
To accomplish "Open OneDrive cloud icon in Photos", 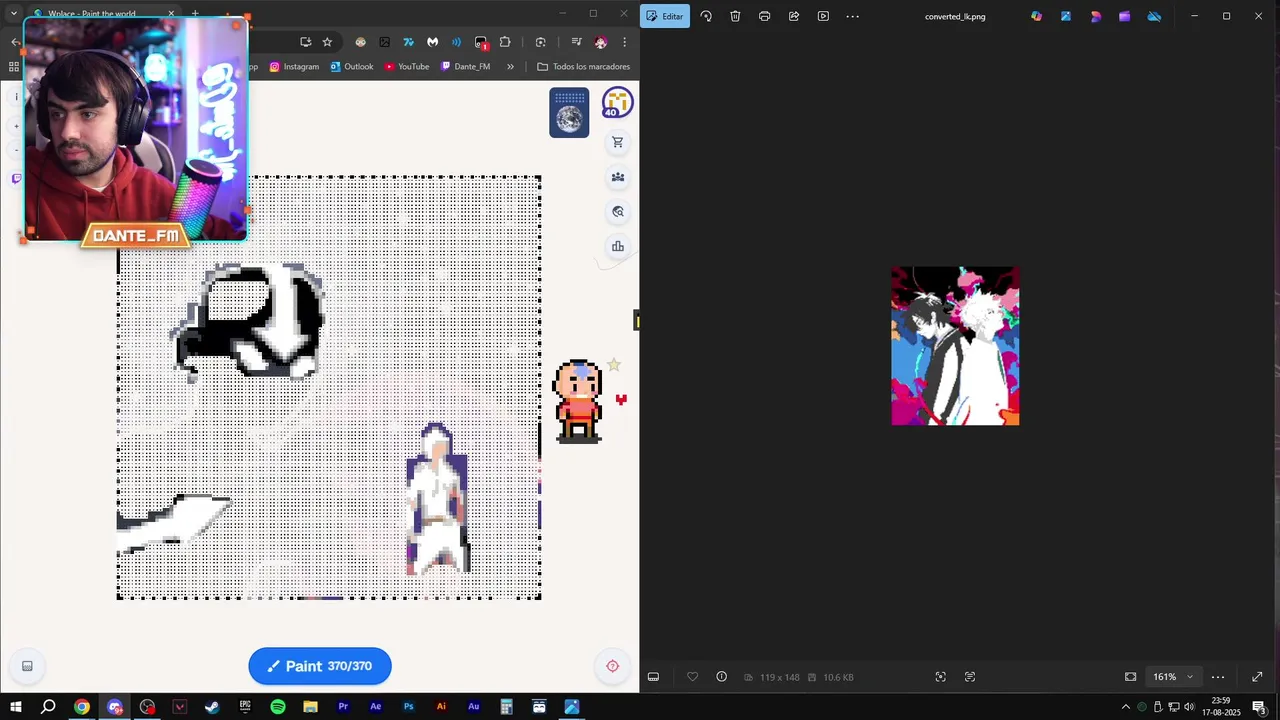I will click(1154, 16).
